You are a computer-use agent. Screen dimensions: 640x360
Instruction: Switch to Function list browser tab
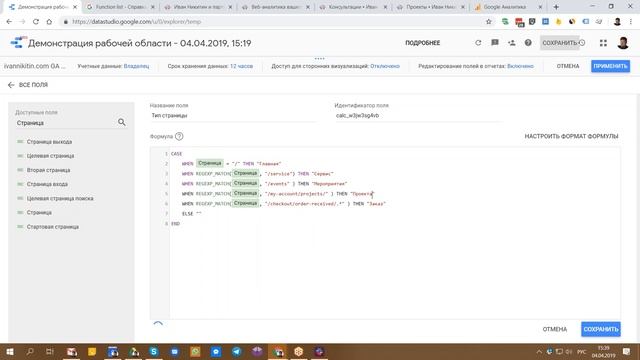point(120,7)
